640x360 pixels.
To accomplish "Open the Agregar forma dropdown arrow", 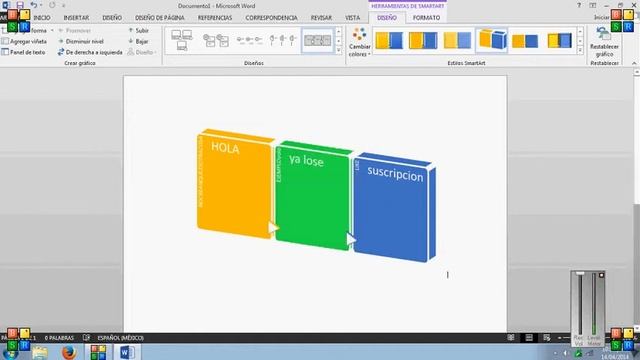I will point(52,31).
